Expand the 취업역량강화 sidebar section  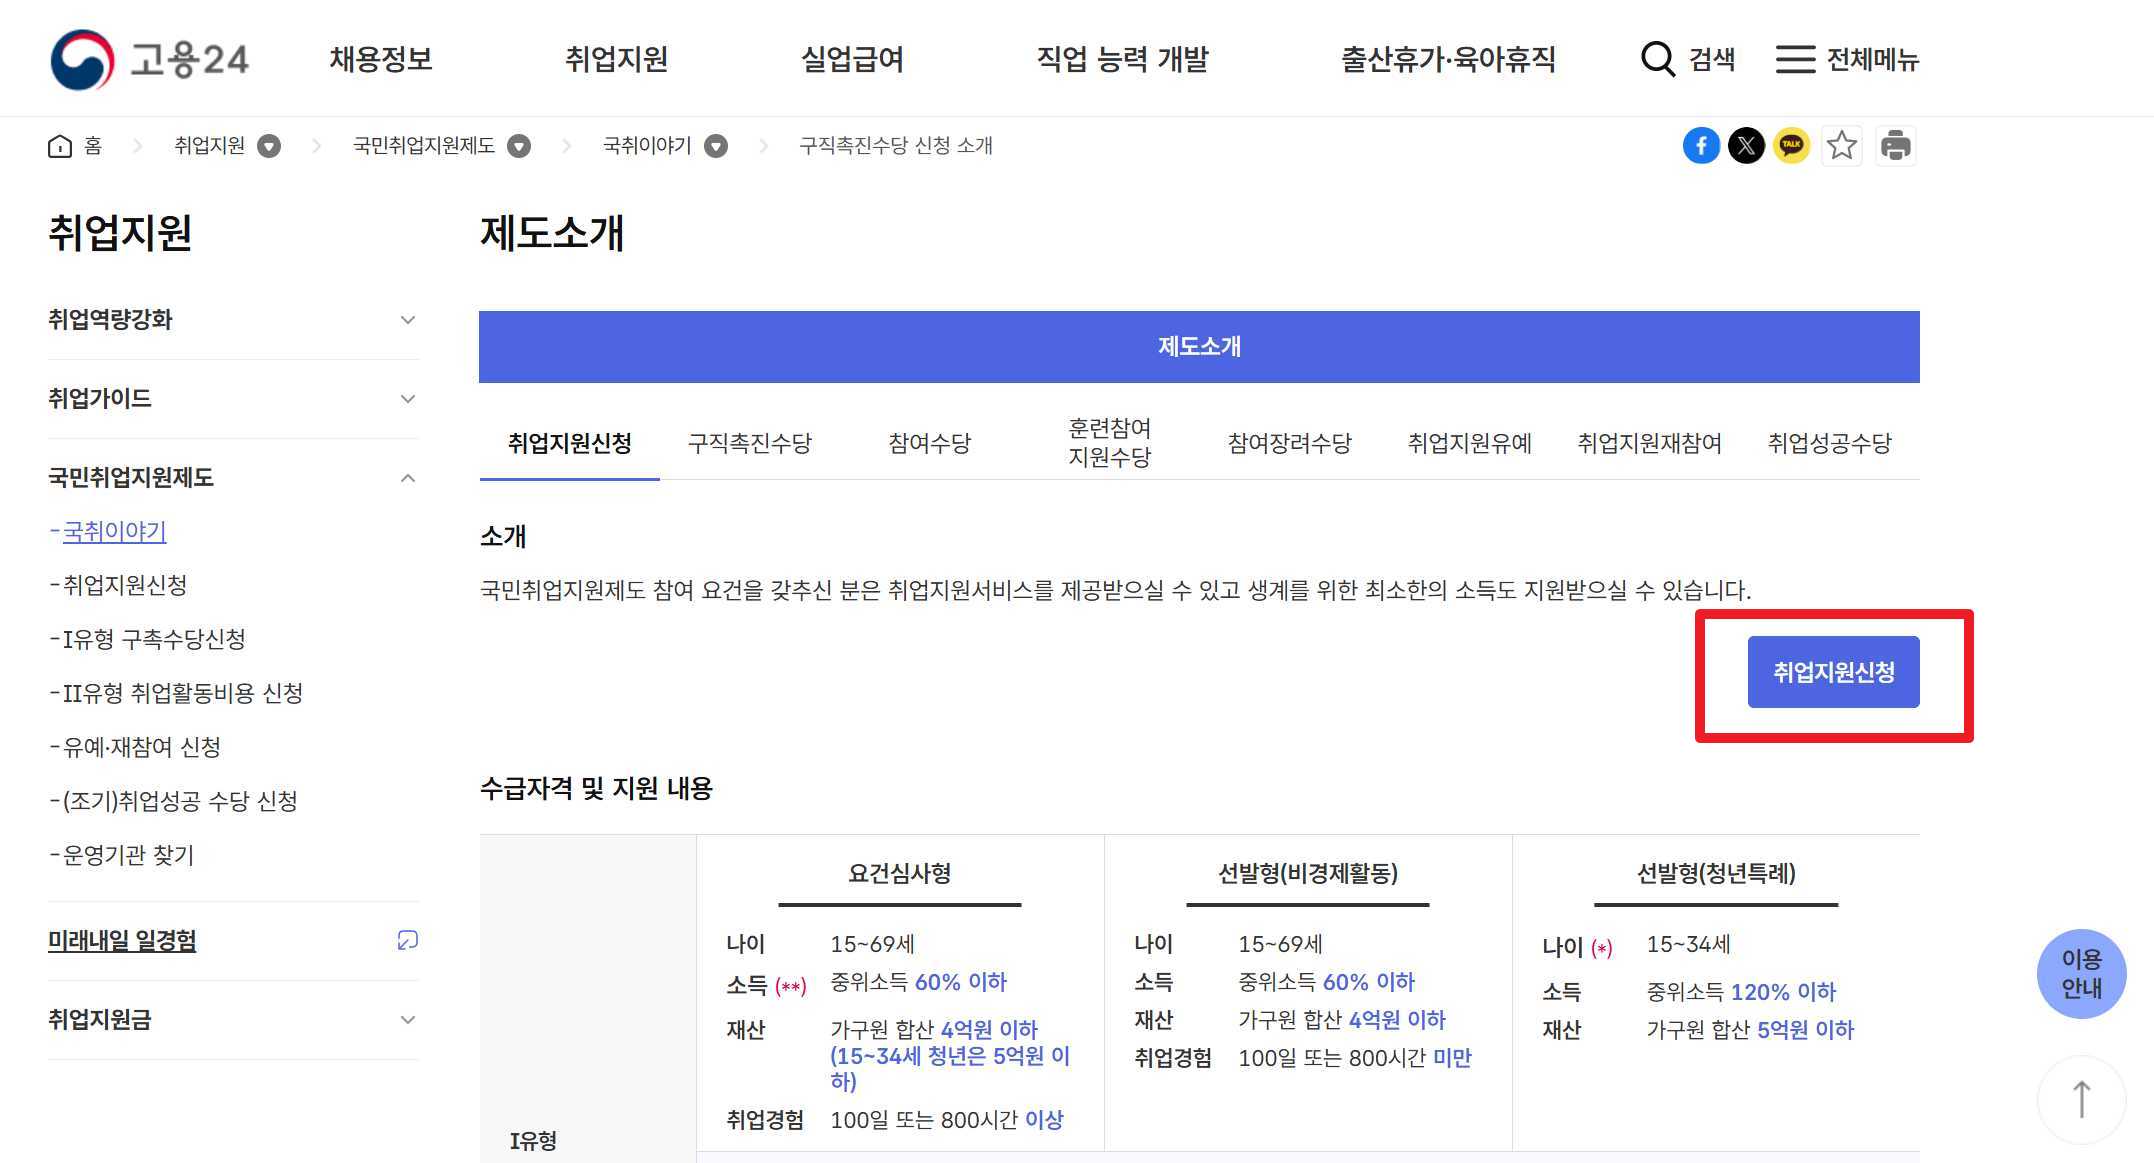[x=407, y=320]
